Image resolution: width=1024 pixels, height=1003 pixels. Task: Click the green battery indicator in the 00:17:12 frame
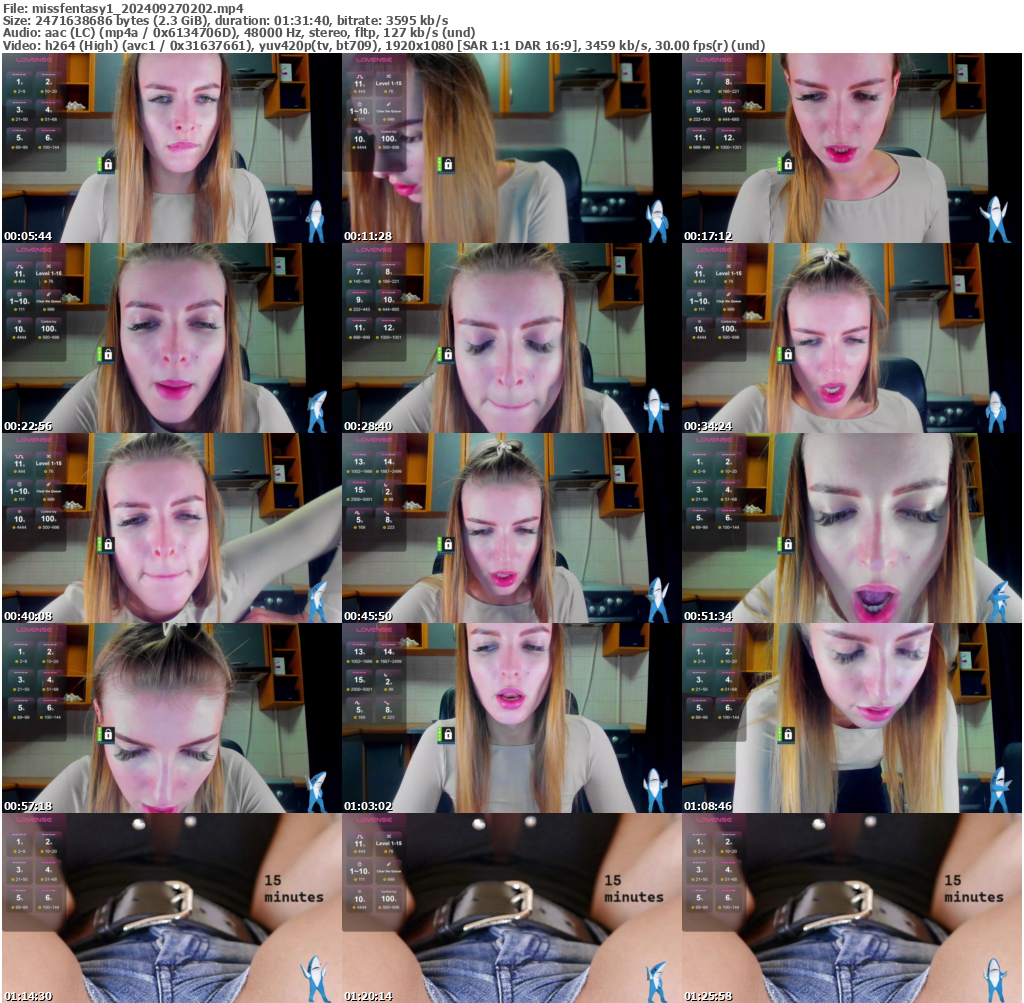coord(779,164)
